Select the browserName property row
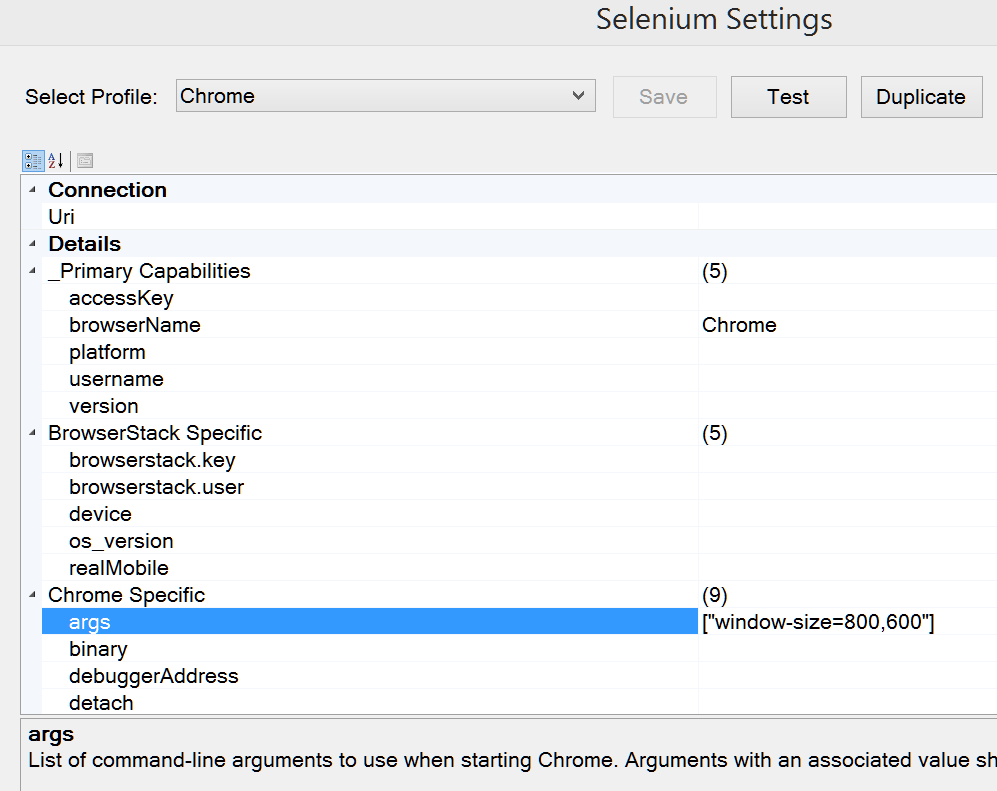Image resolution: width=997 pixels, height=791 pixels. [x=135, y=325]
